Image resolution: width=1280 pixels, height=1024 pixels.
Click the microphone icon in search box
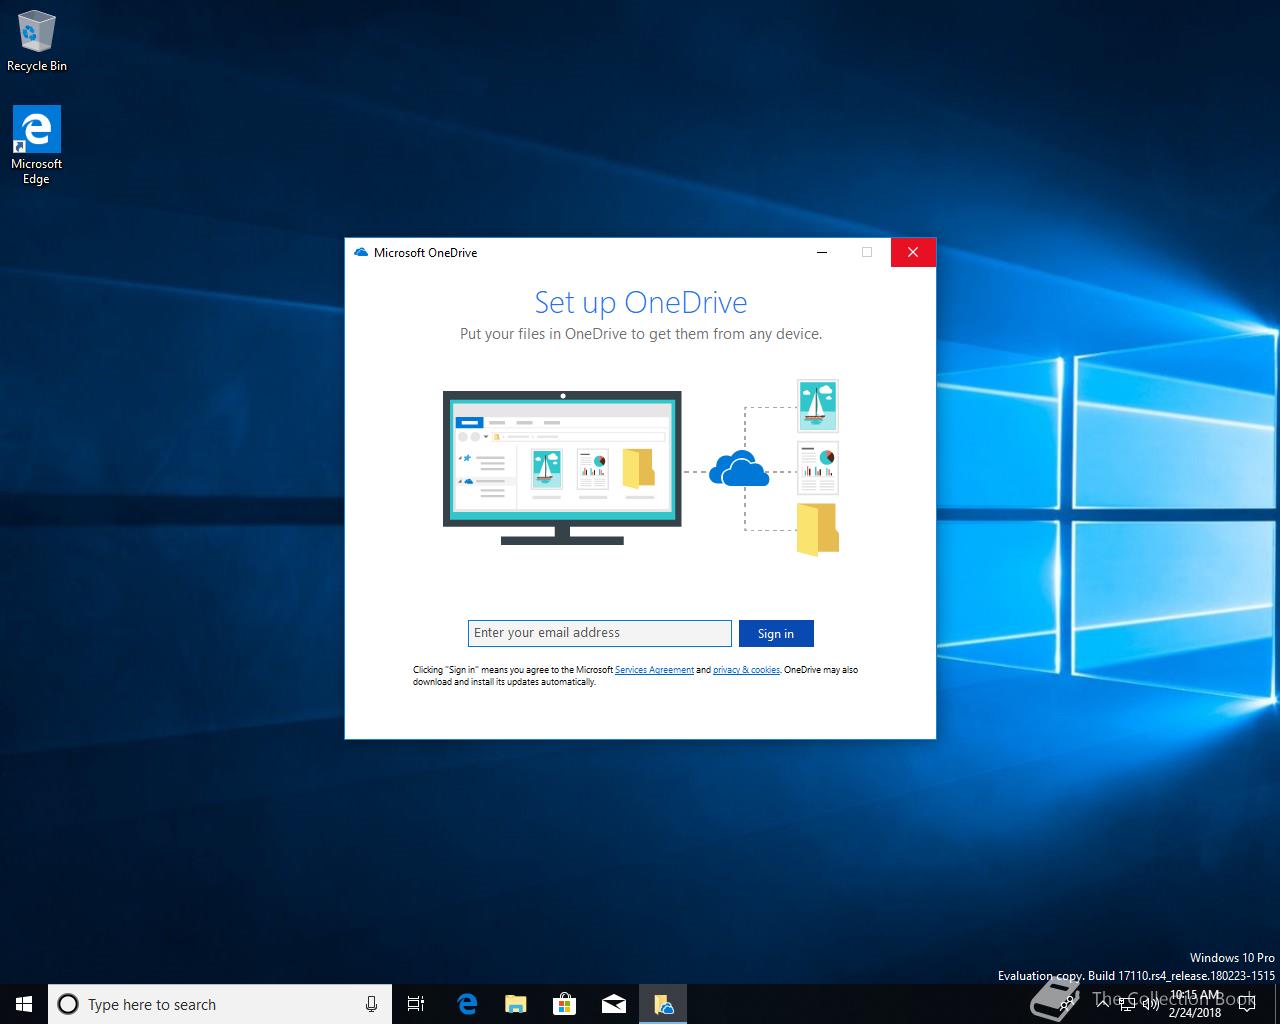(x=371, y=1004)
